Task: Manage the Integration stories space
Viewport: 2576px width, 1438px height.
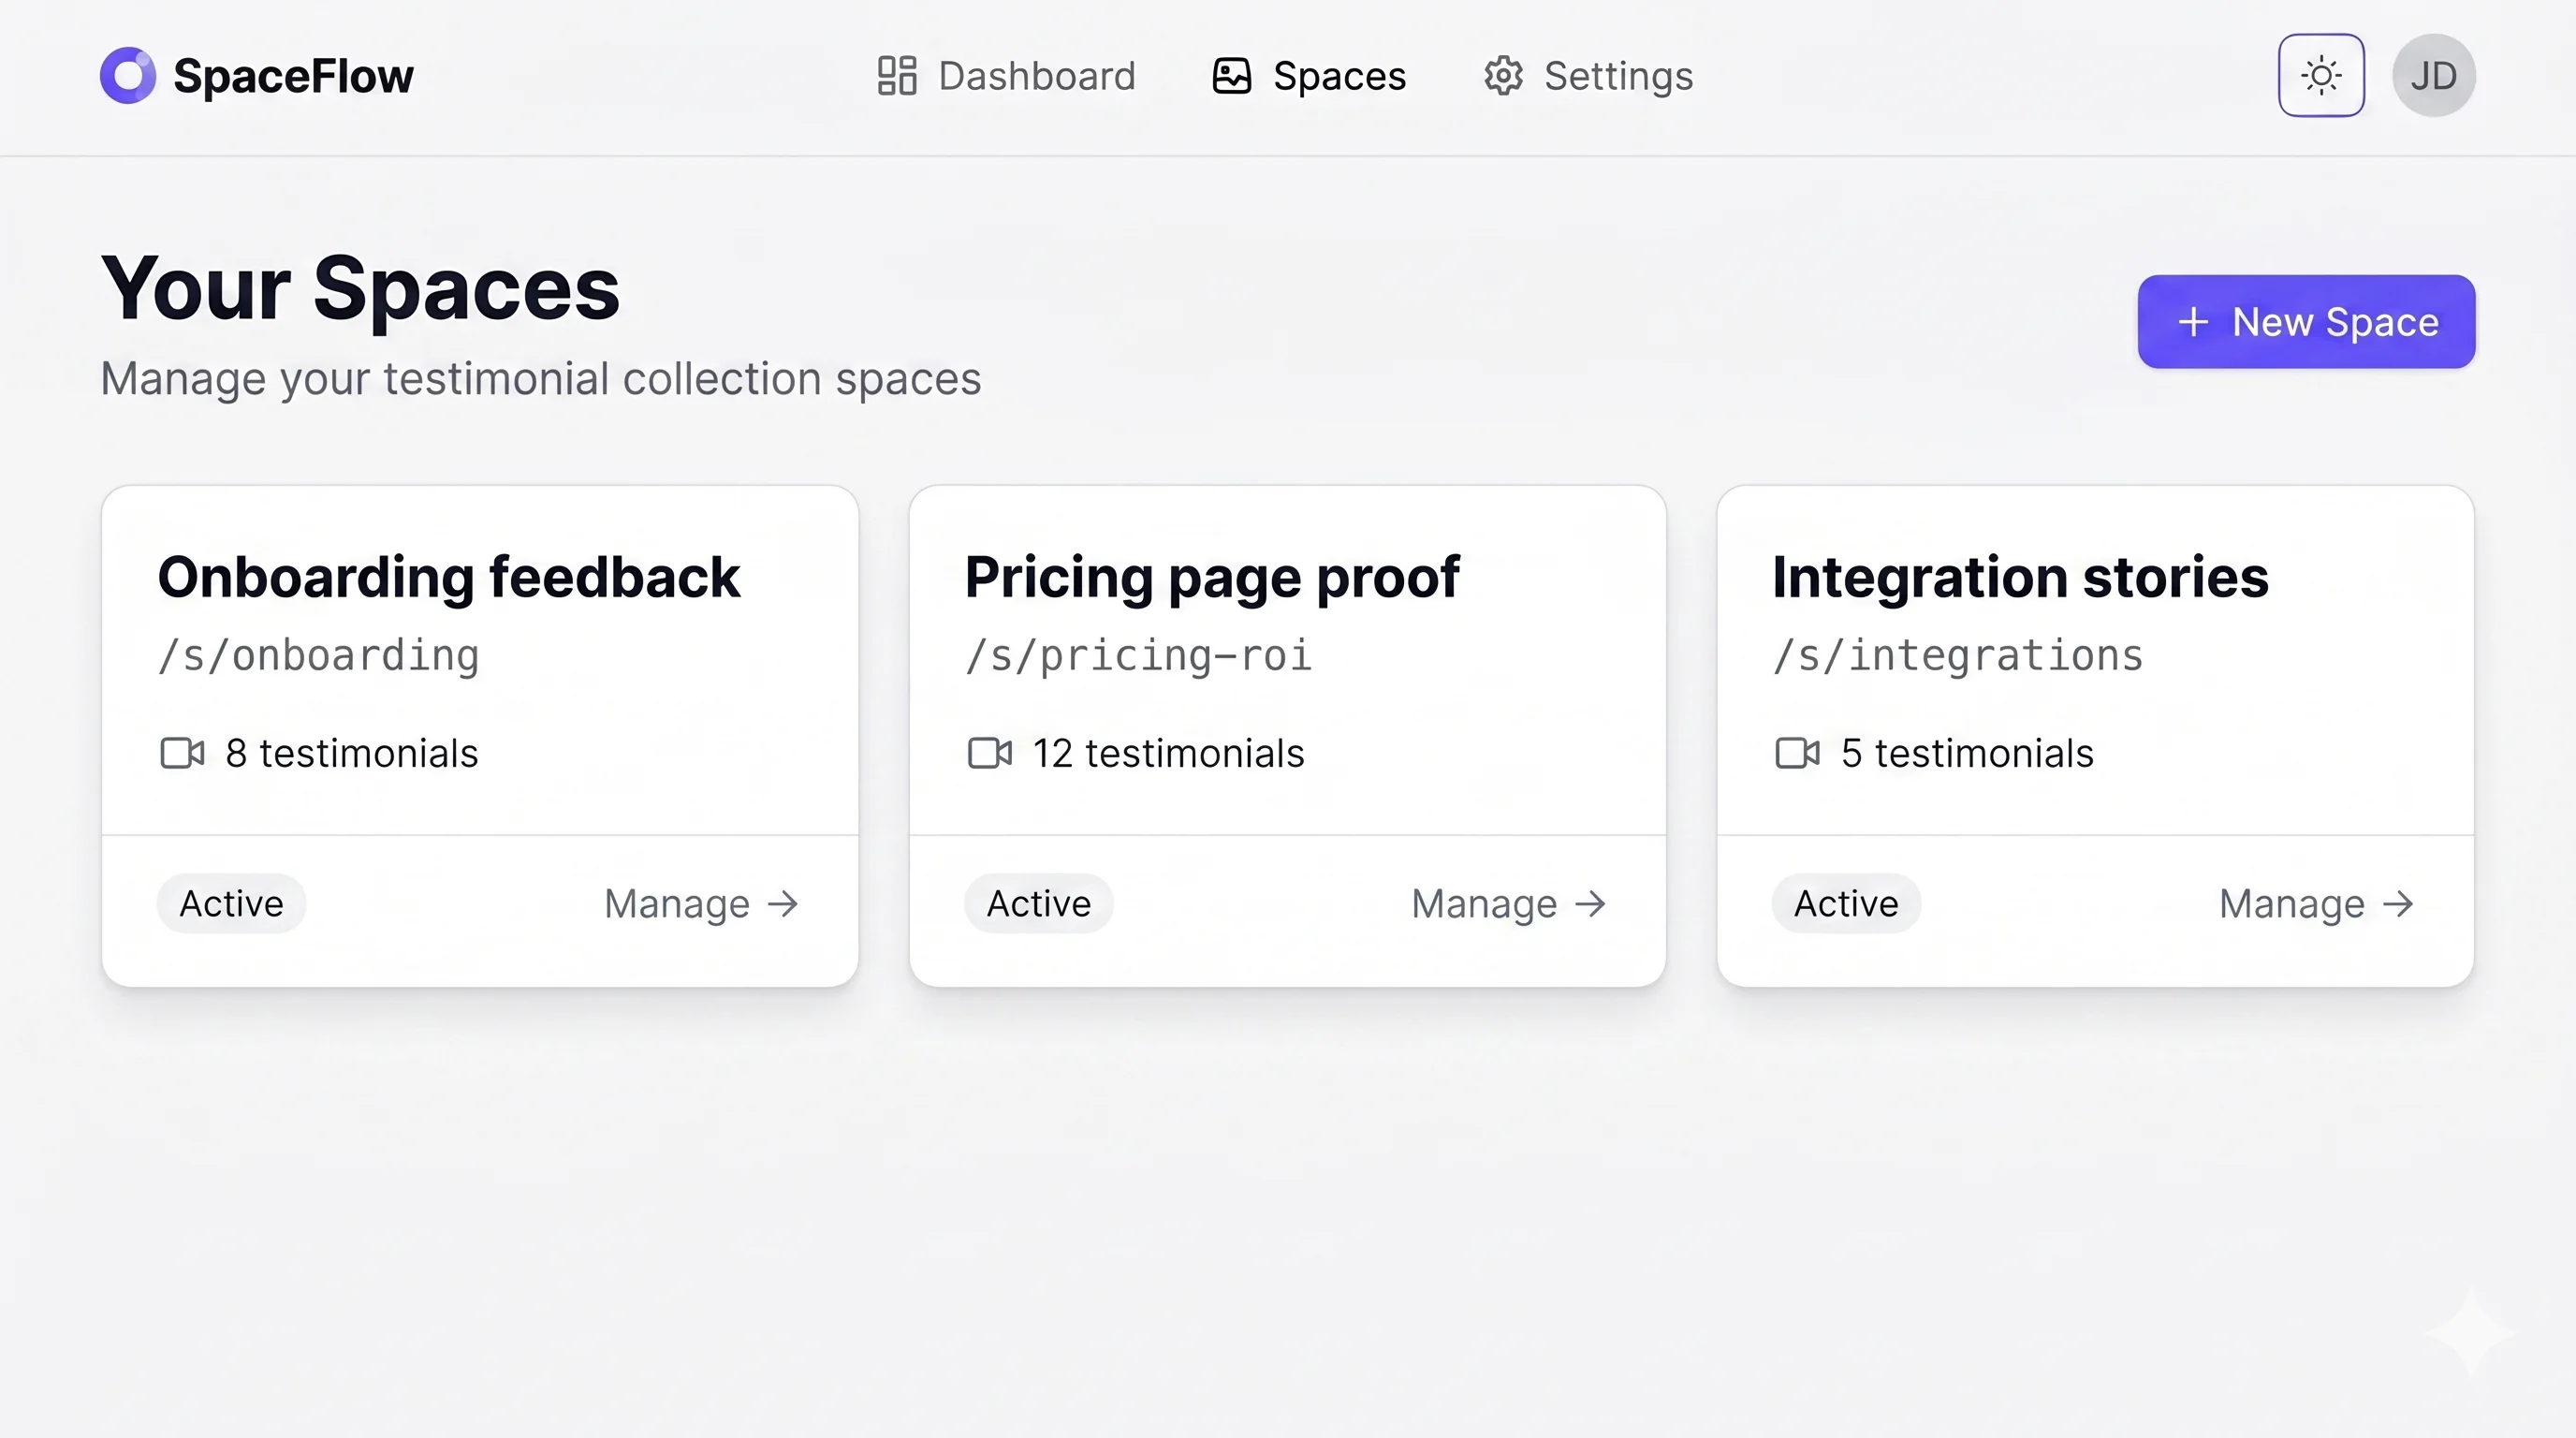Action: click(2317, 904)
